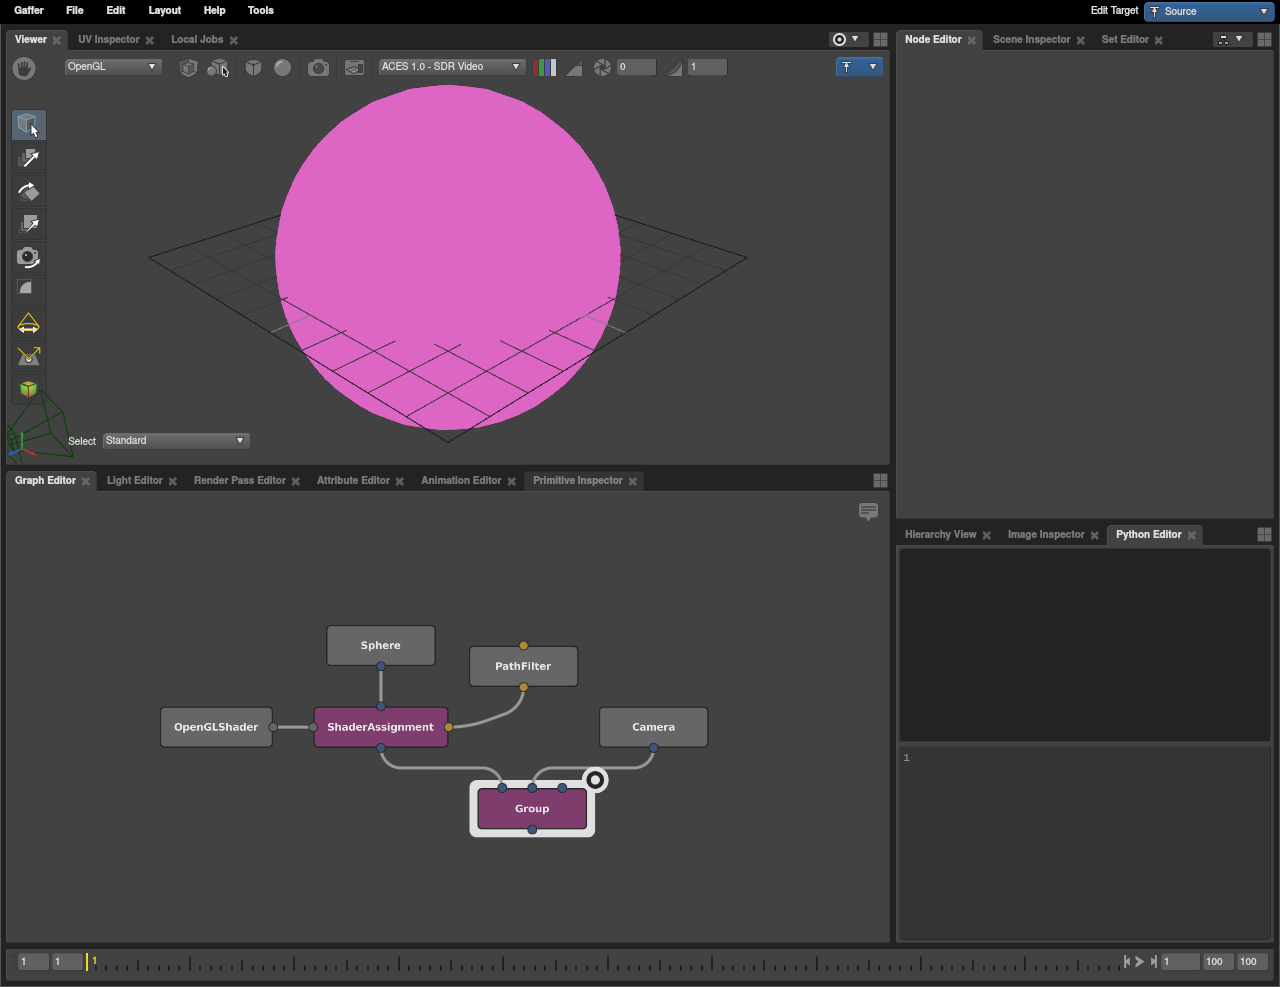Open the OpenGL renderer dropdown
1280x987 pixels.
click(x=112, y=67)
